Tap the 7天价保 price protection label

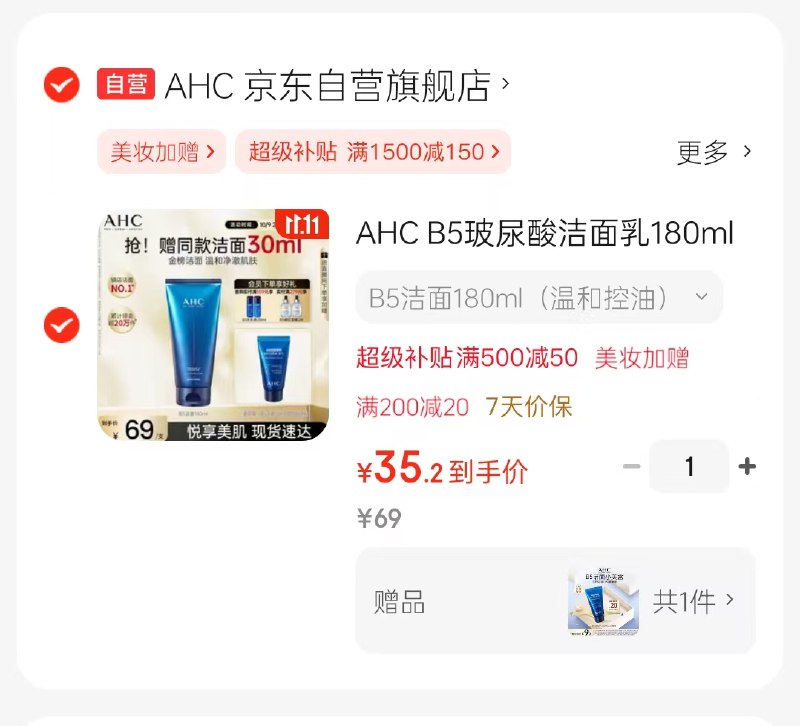pyautogui.click(x=529, y=407)
